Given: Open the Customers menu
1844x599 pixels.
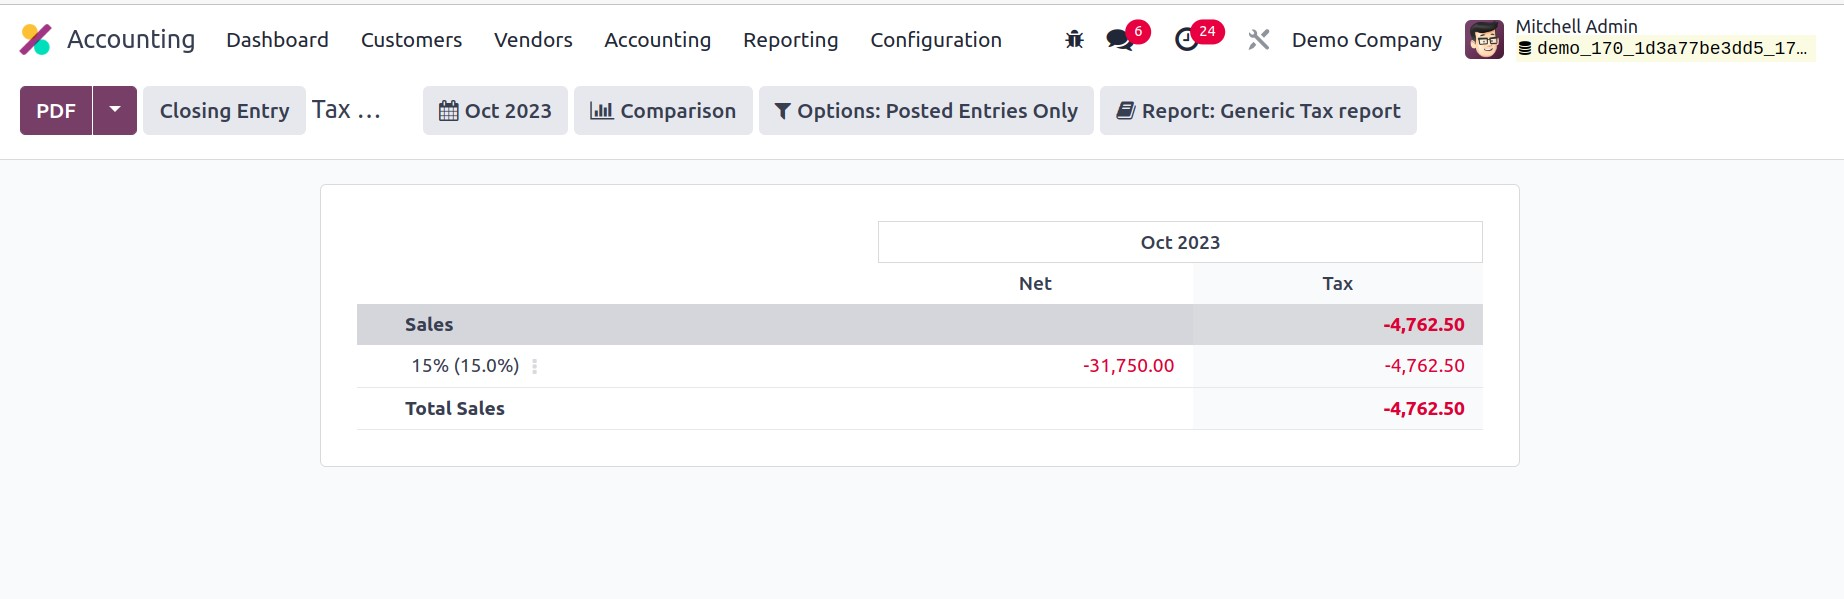Looking at the screenshot, I should [411, 40].
